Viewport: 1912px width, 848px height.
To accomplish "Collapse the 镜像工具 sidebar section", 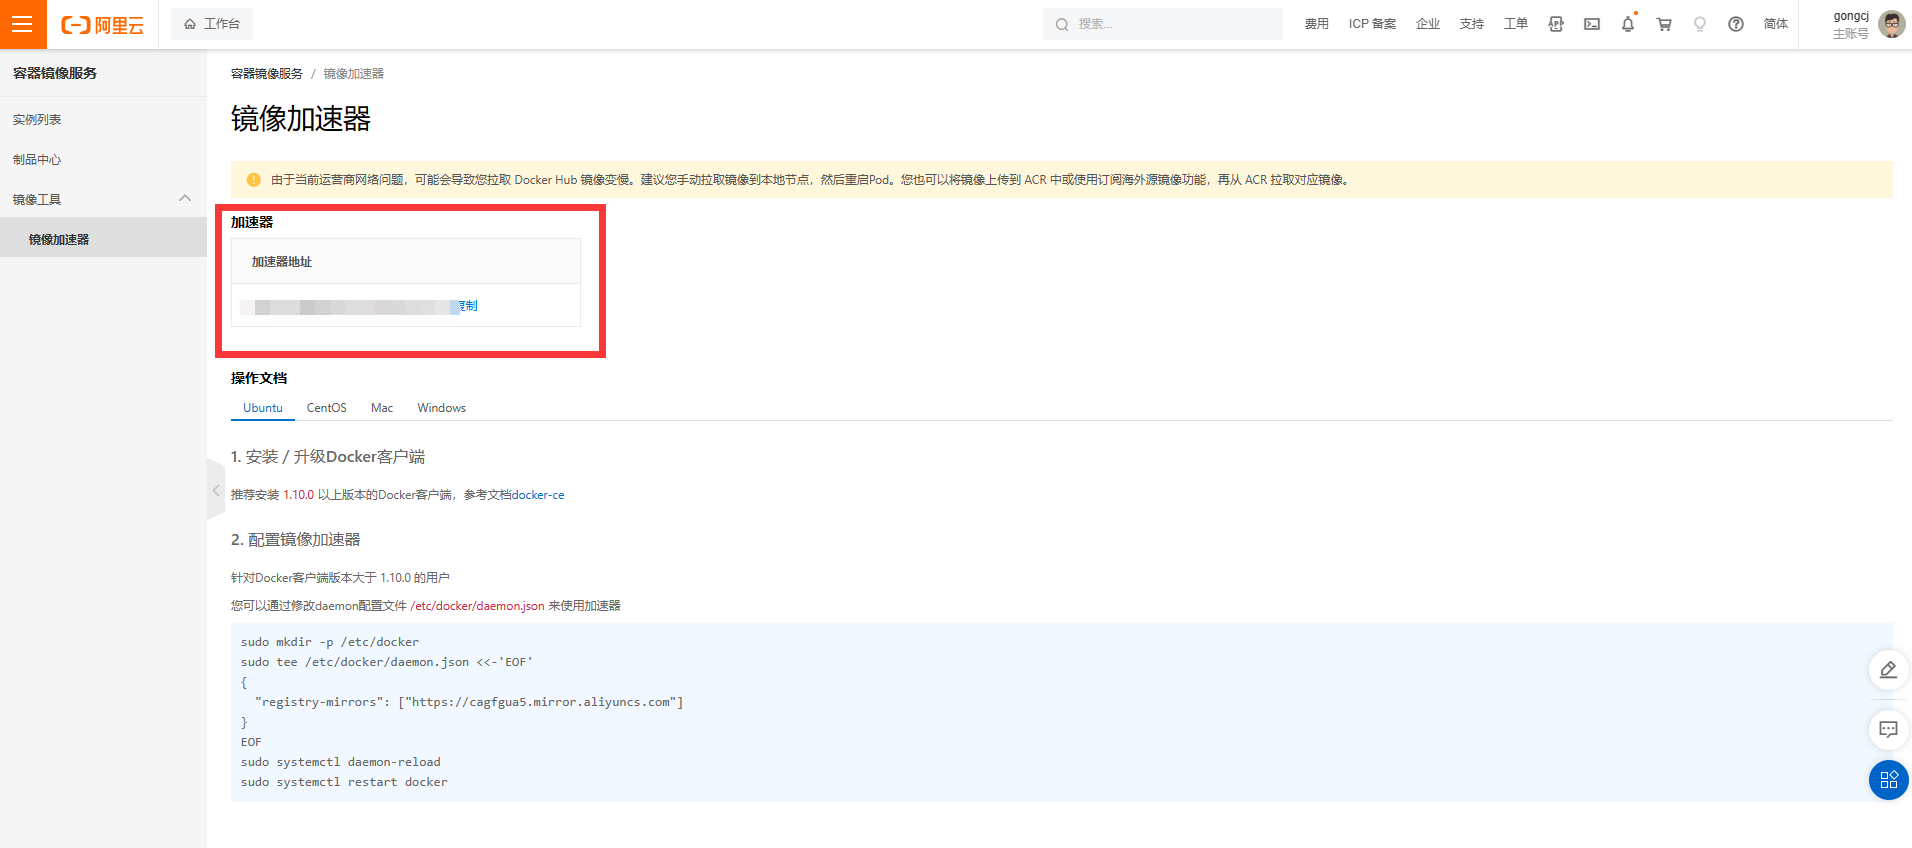I will click(x=185, y=199).
